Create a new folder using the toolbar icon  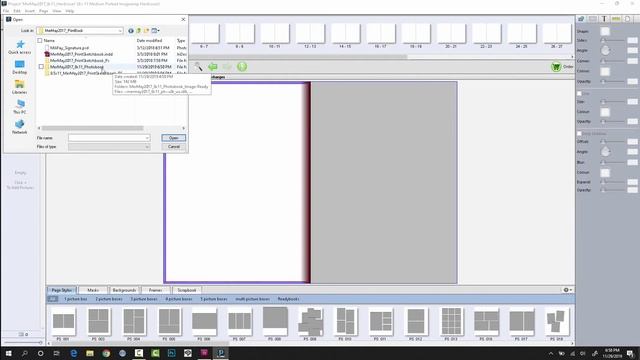[x=146, y=31]
